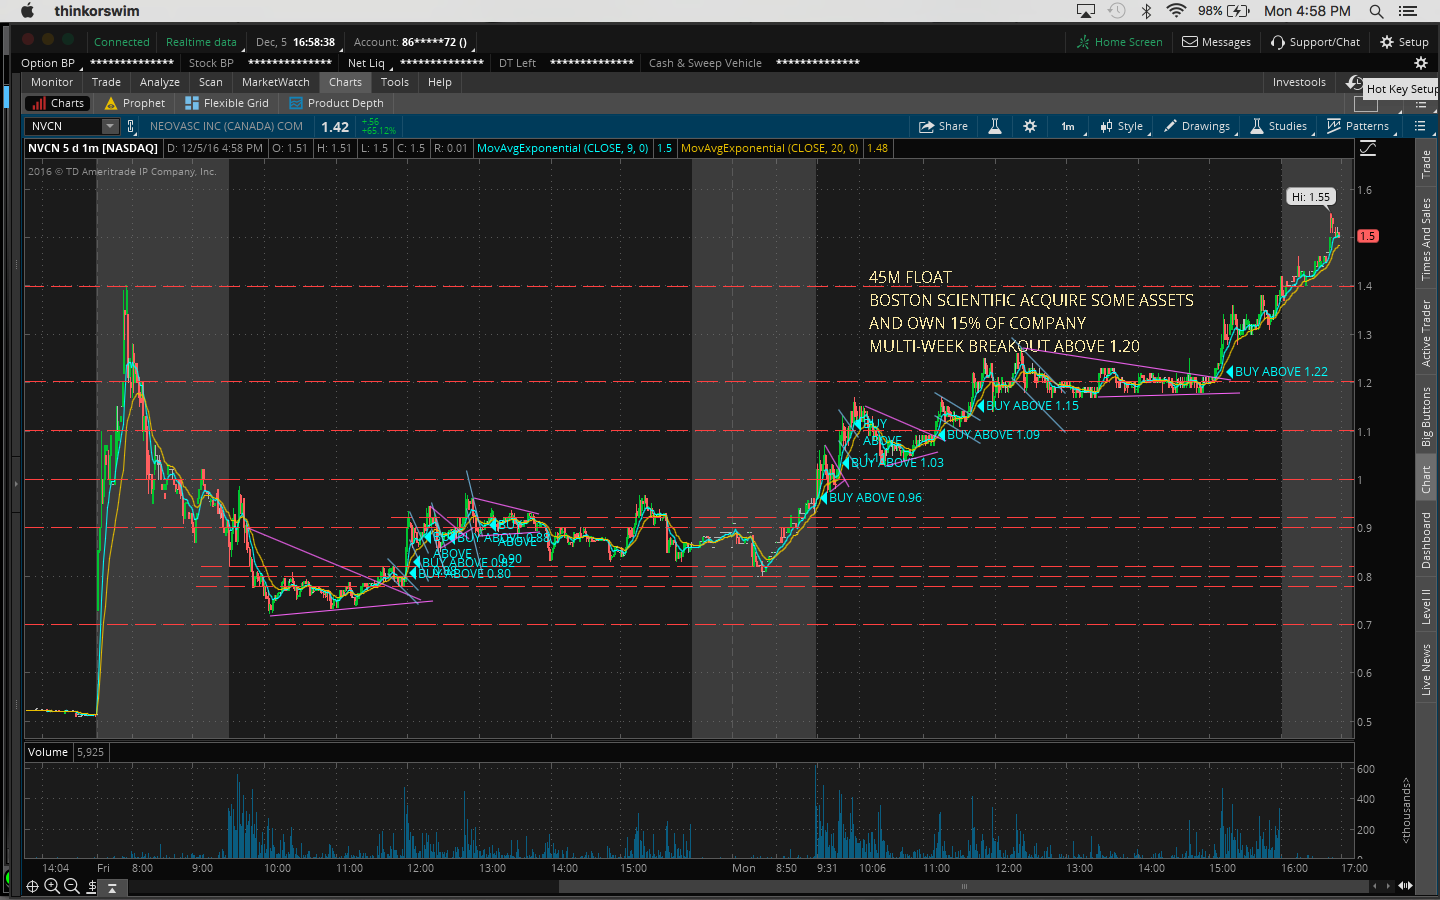Click the Wi-Fi icon in macOS menu bar
1440x900 pixels.
point(1177,11)
